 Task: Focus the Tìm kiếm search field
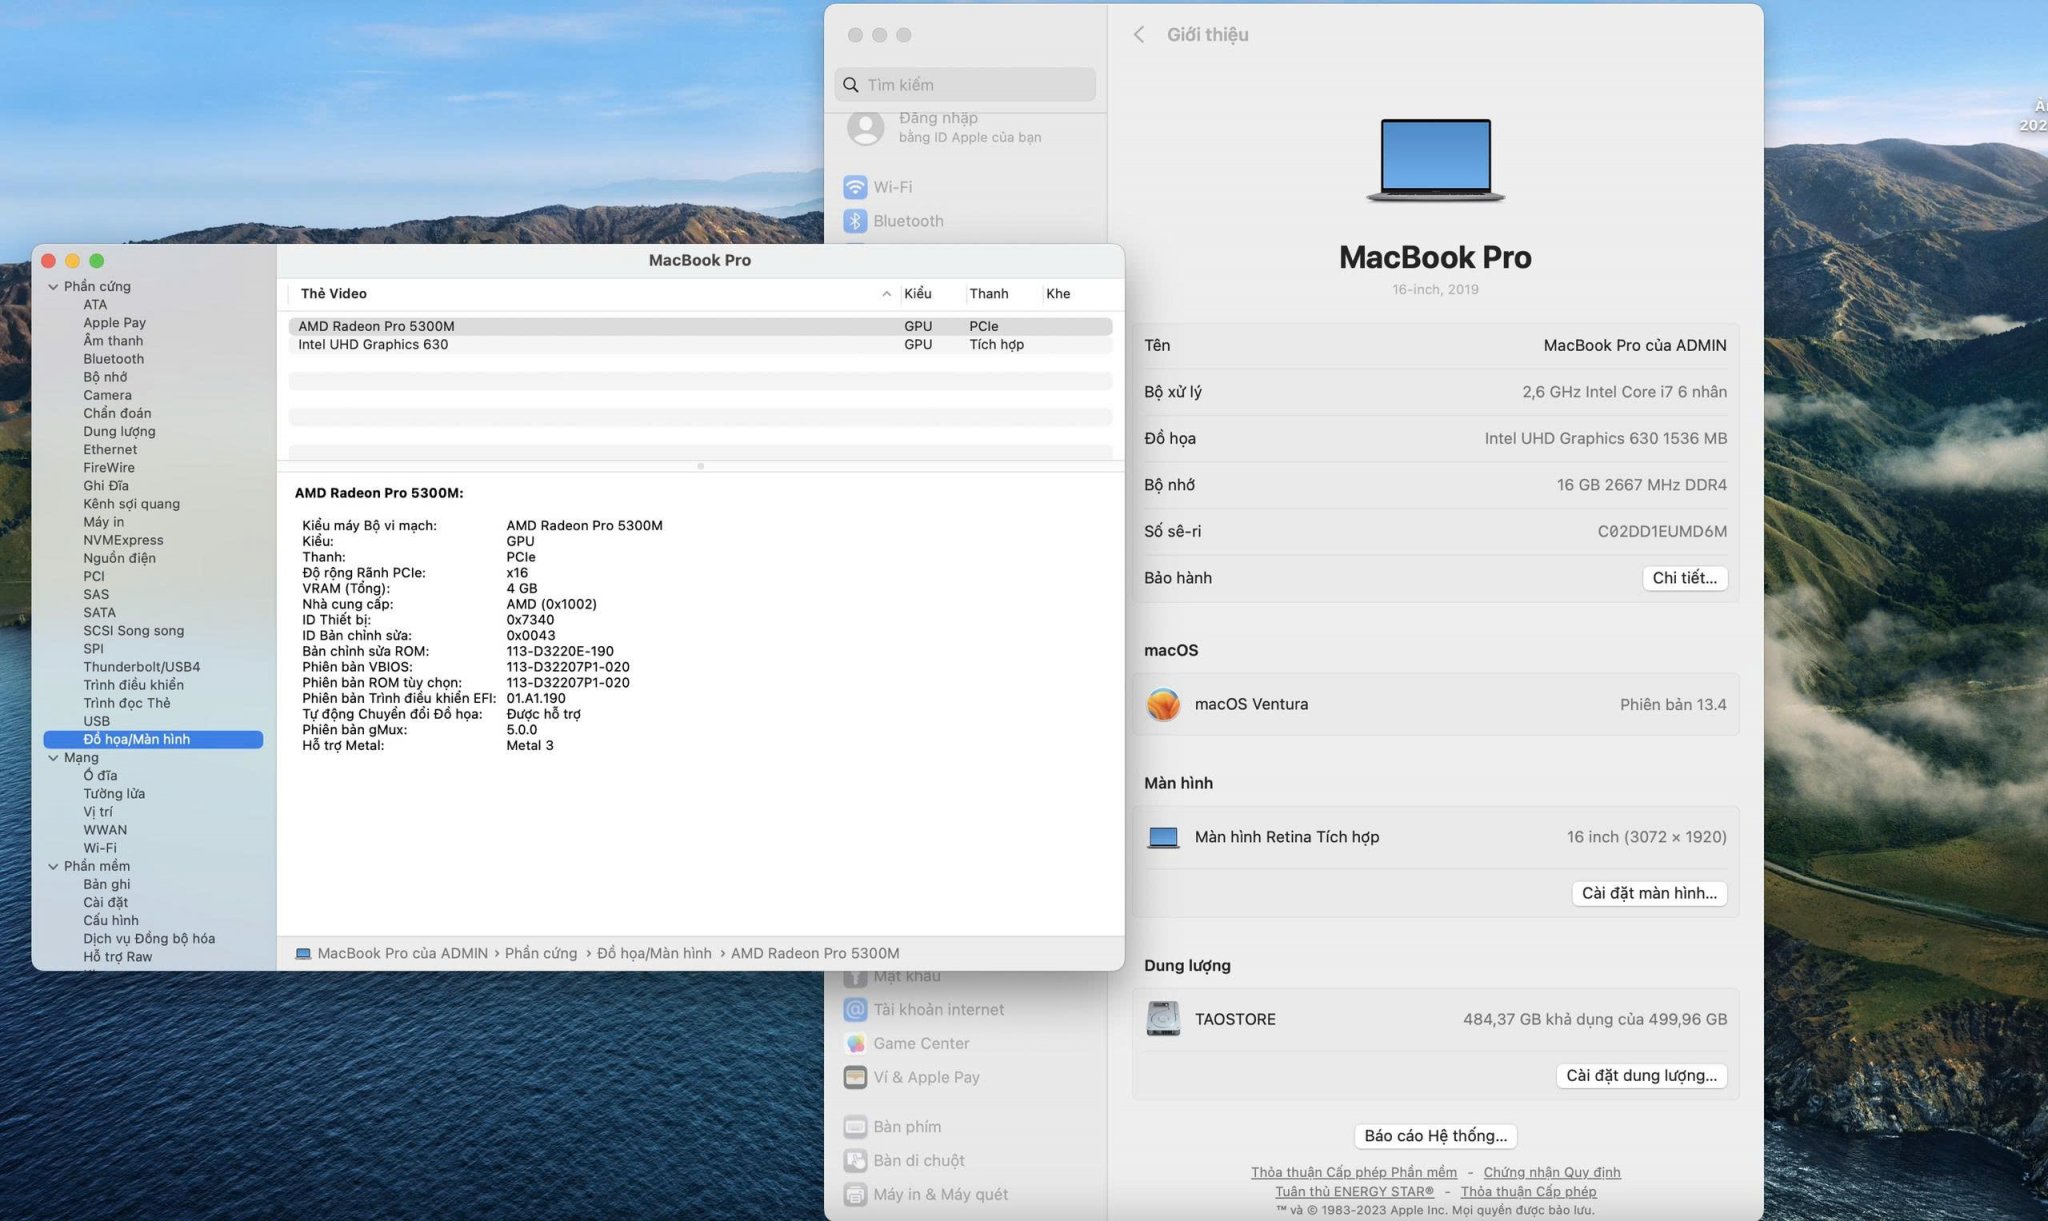[x=965, y=85]
